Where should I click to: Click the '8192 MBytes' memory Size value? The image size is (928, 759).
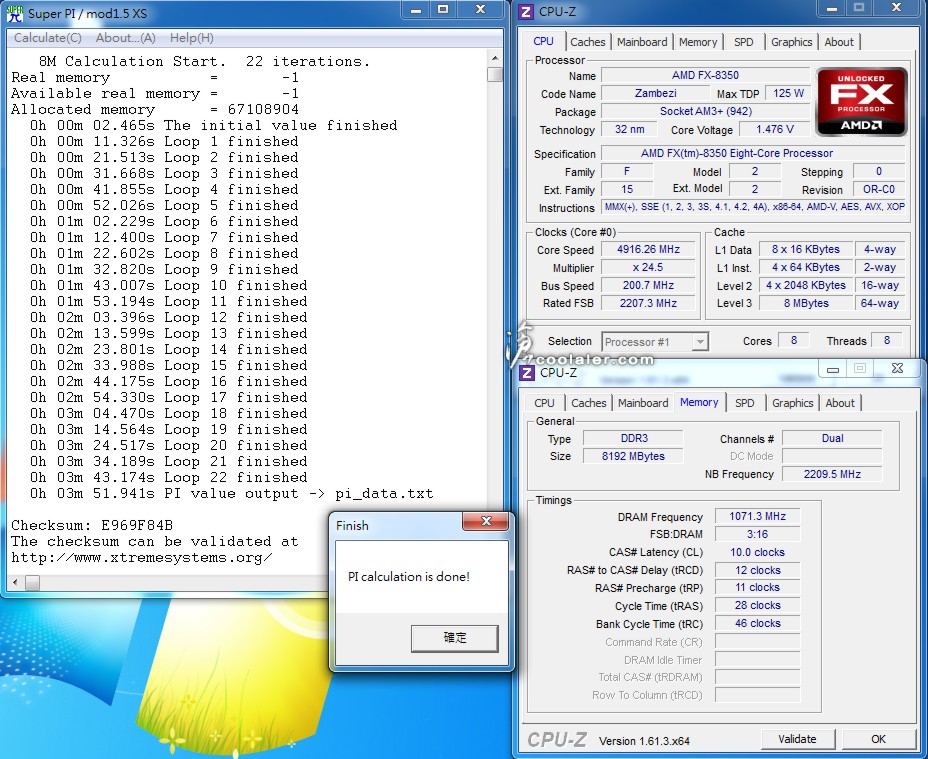633,456
